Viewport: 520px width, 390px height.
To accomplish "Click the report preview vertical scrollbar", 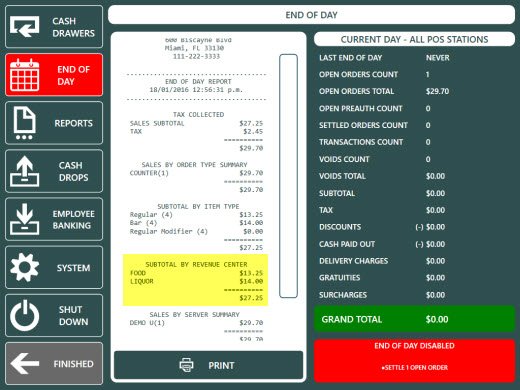I will [288, 176].
